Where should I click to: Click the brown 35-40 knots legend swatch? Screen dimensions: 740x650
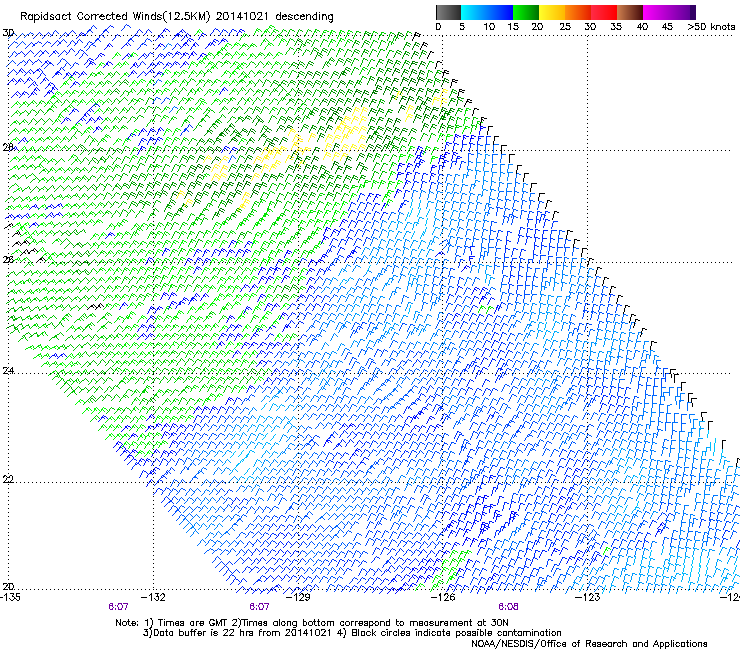630,12
